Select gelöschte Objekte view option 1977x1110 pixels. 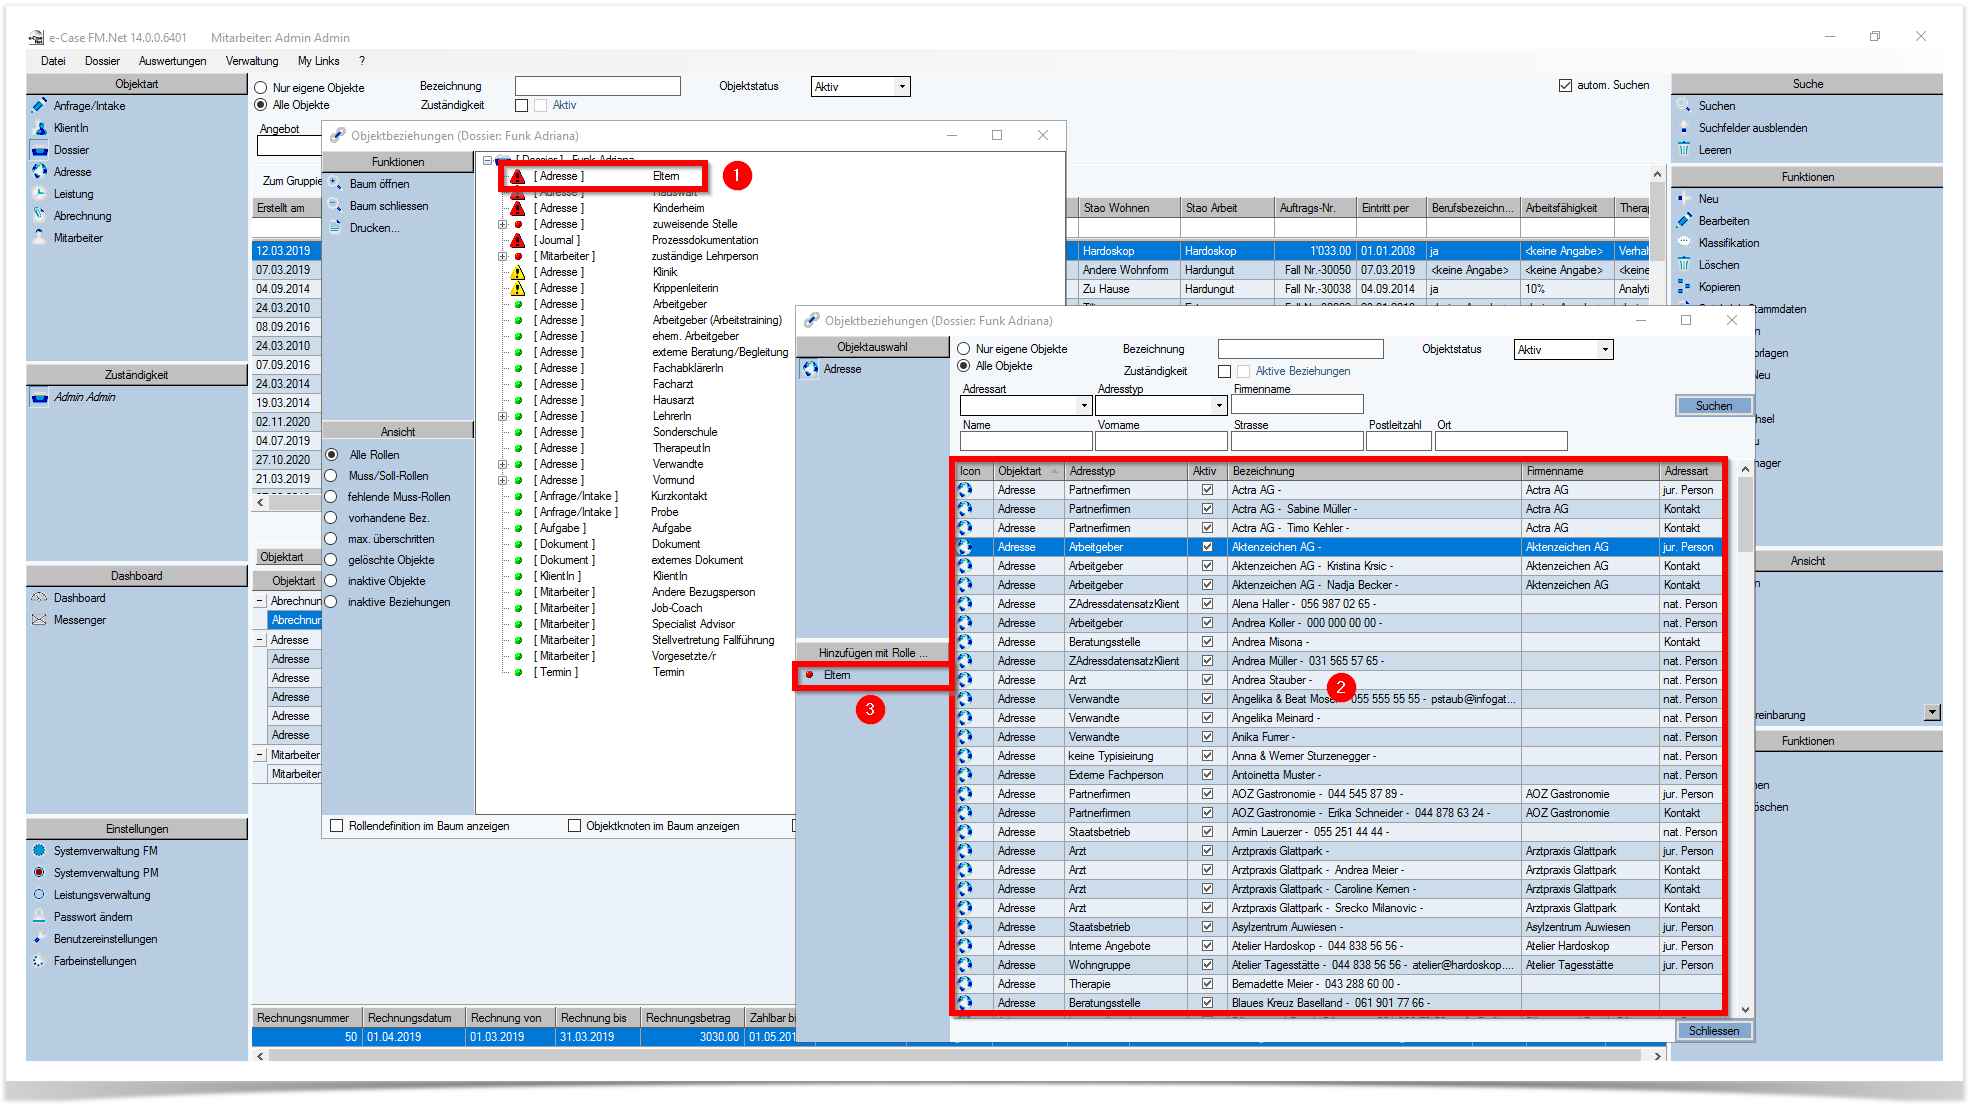point(331,560)
